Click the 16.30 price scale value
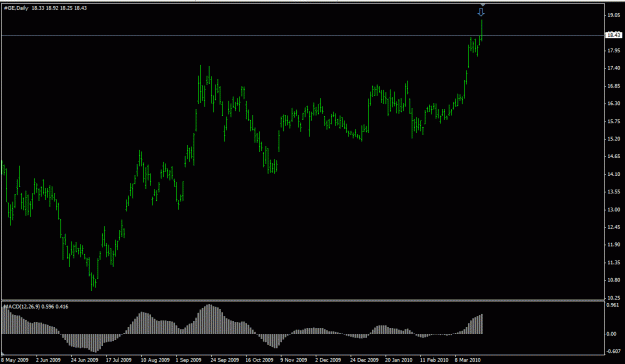 coord(614,104)
